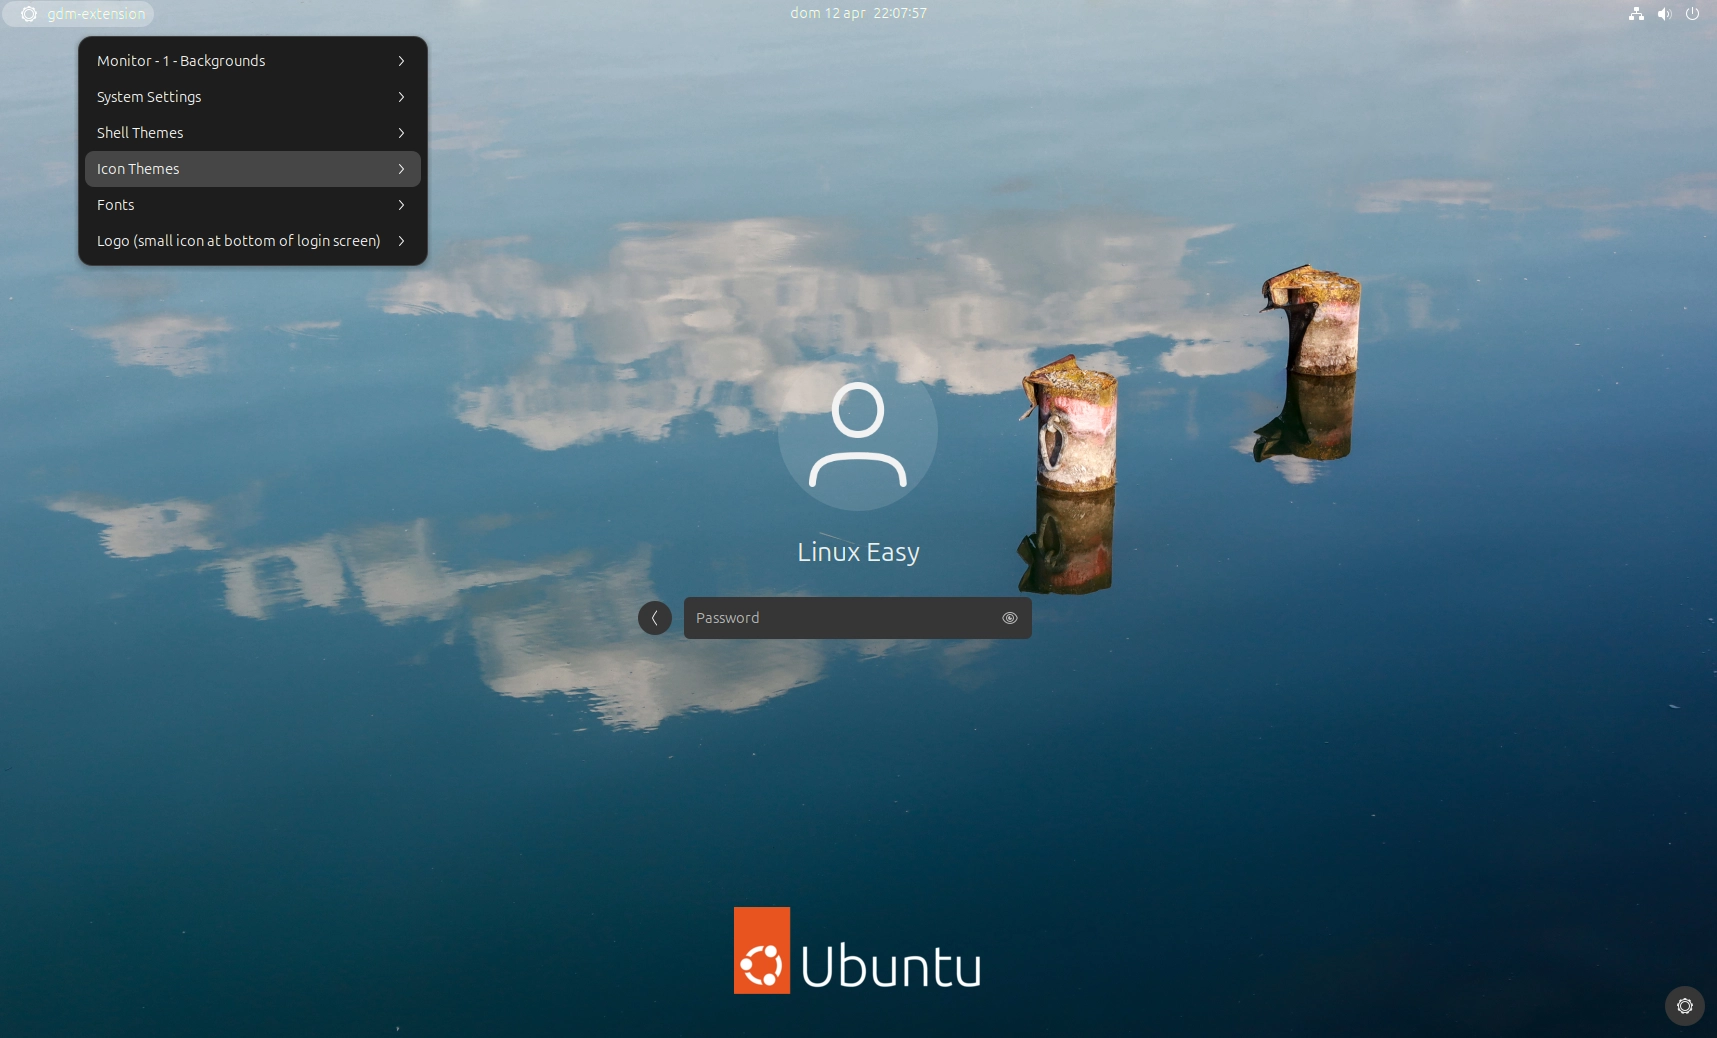Open the network status icon
The width and height of the screenshot is (1717, 1038).
click(1636, 14)
